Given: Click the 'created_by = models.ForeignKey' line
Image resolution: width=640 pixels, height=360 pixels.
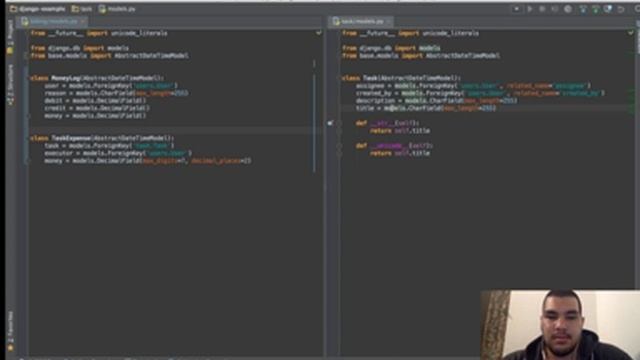Looking at the screenshot, I should point(480,93).
